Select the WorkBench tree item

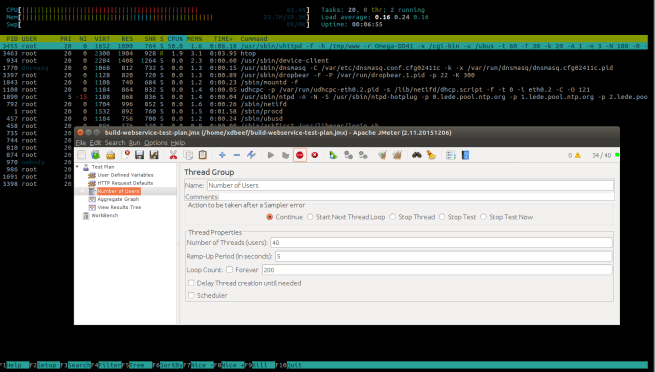(105, 215)
